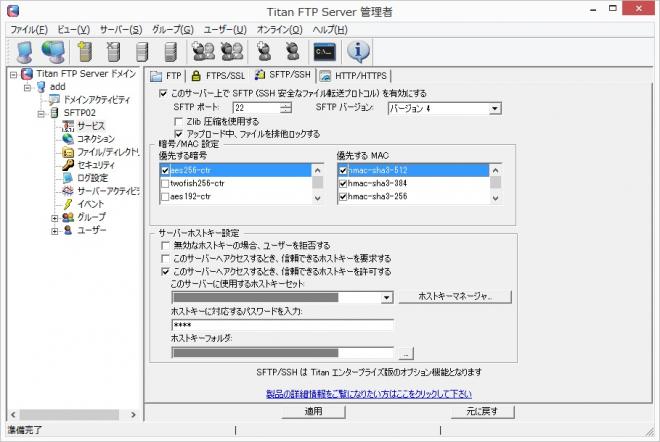Screen dimensions: 660x442
Task: Uncheck the hmac-sha3-256 MAC checkbox
Action: point(343,197)
